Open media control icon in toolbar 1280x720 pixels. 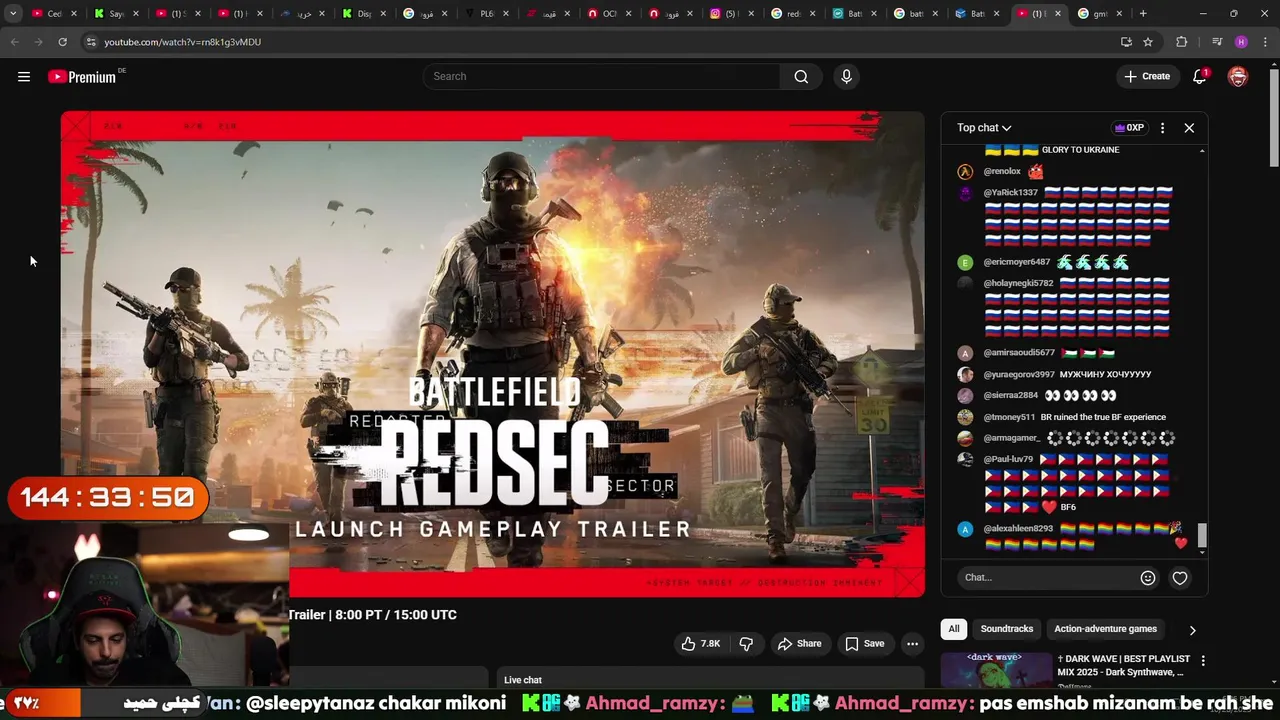pos(1217,42)
